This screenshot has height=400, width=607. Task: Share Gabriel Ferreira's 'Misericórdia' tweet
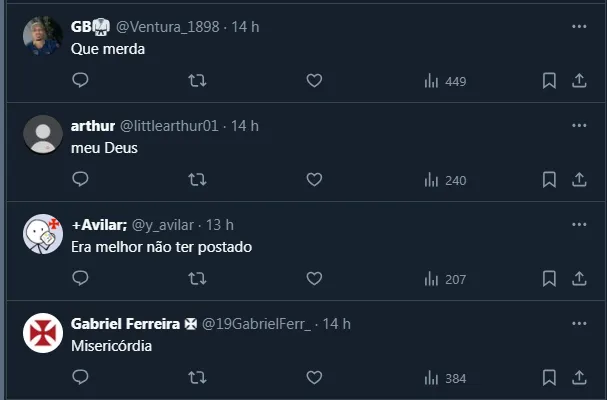coord(579,378)
